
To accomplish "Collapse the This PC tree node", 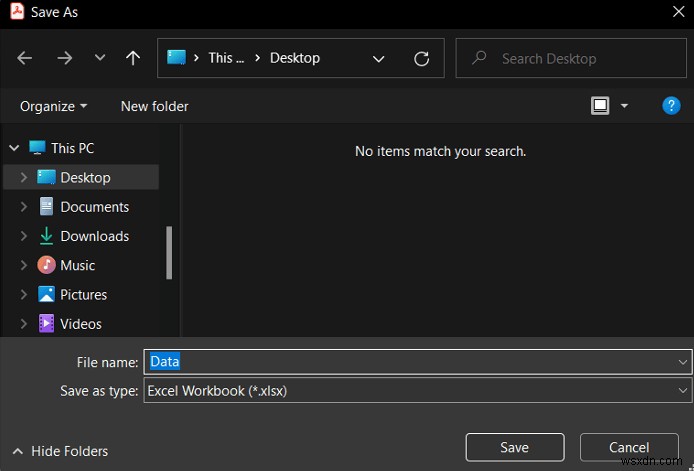I will (14, 148).
